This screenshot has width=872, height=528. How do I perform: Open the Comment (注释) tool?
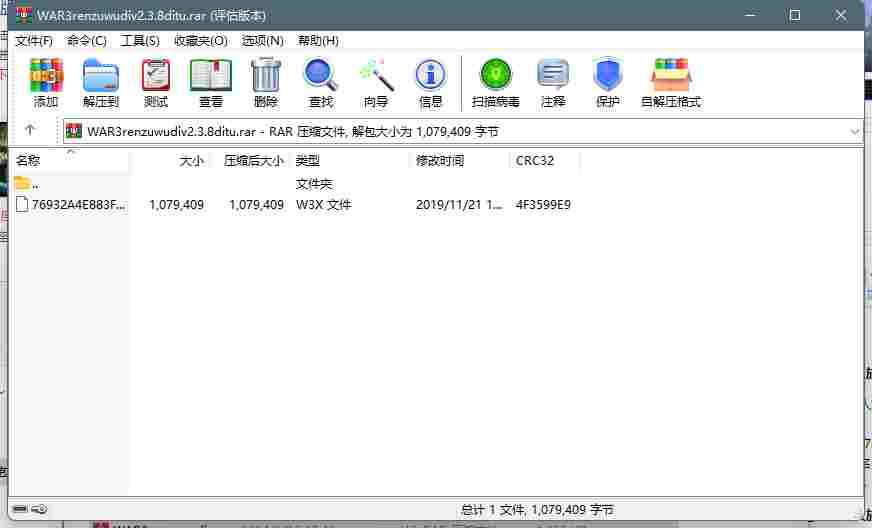553,82
